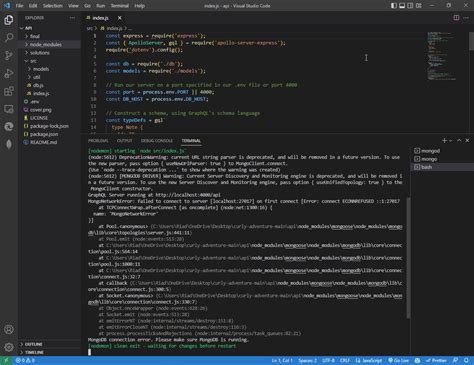The width and height of the screenshot is (474, 365).
Task: Click the feedback icon in status bar
Action: click(455, 360)
